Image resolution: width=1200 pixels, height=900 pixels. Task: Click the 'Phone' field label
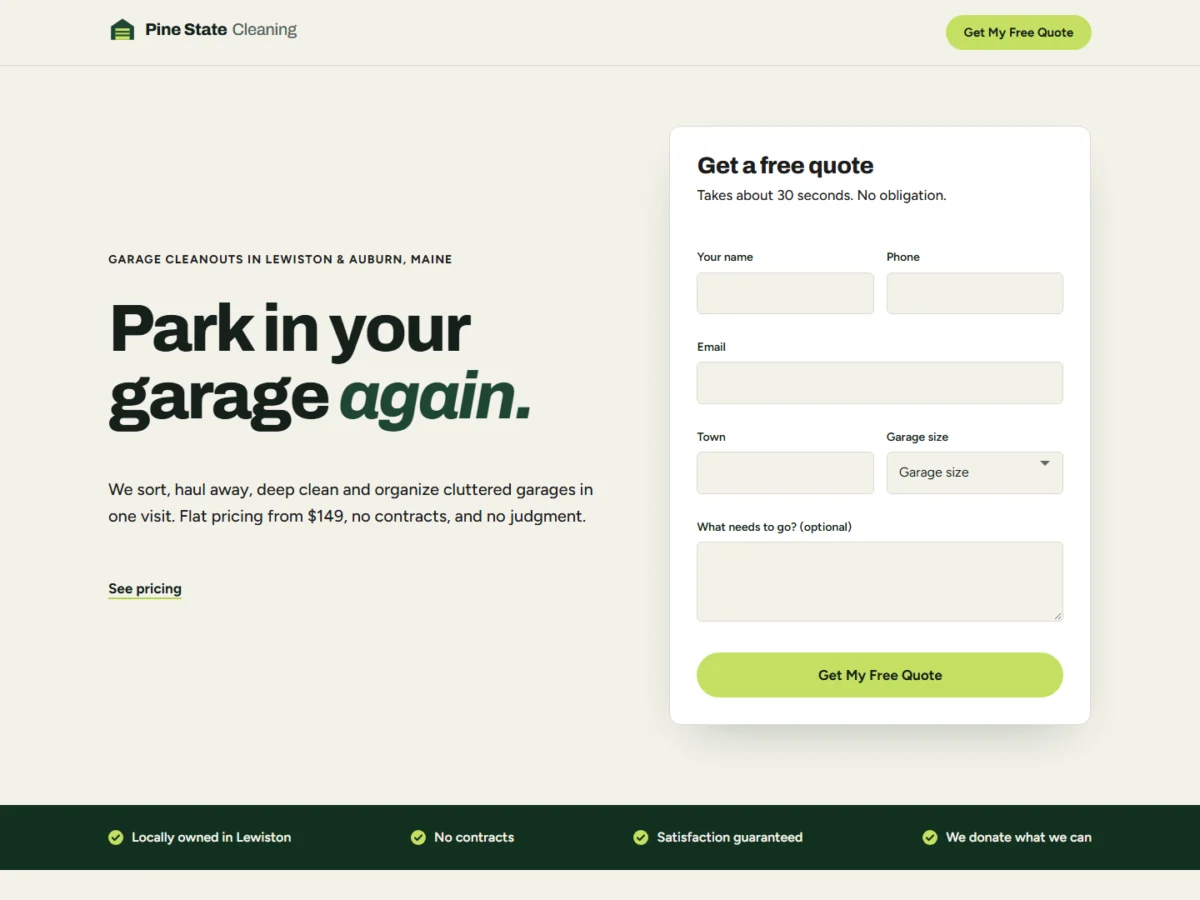(x=903, y=257)
